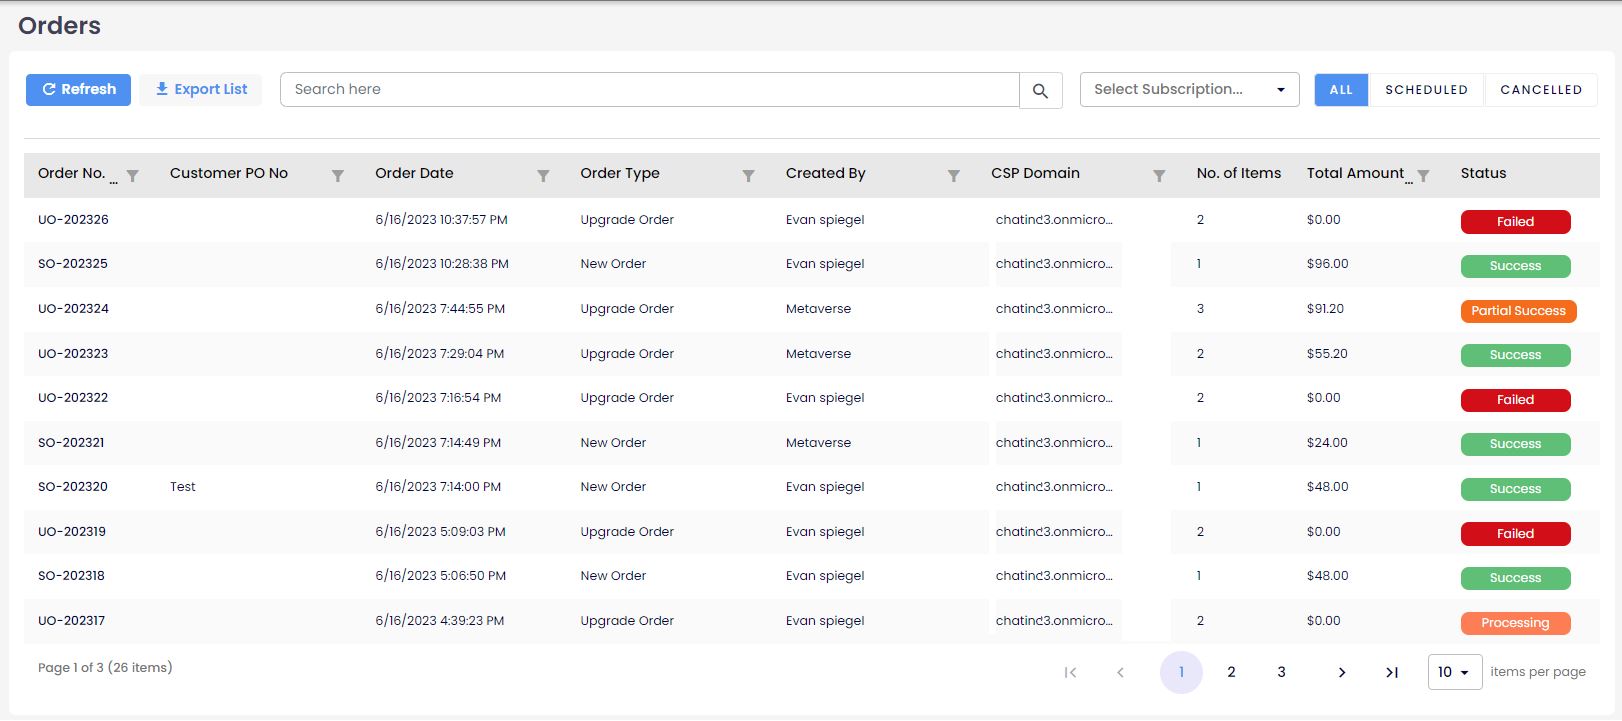Go to first page of orders

point(1070,673)
